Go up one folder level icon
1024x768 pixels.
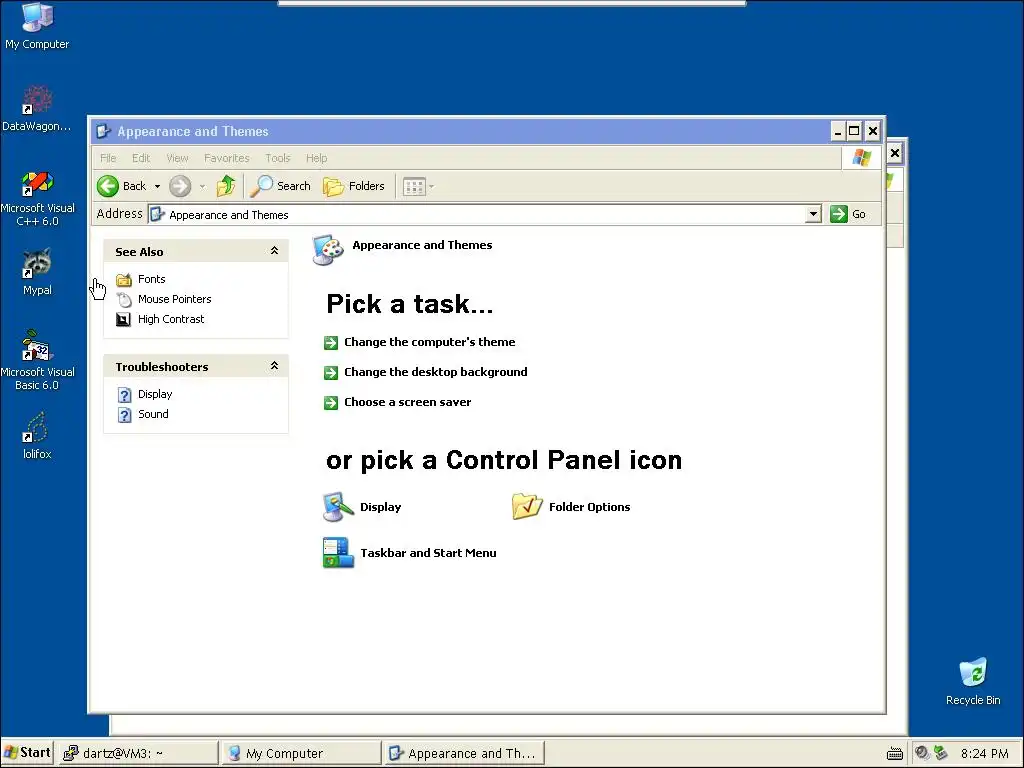click(226, 186)
